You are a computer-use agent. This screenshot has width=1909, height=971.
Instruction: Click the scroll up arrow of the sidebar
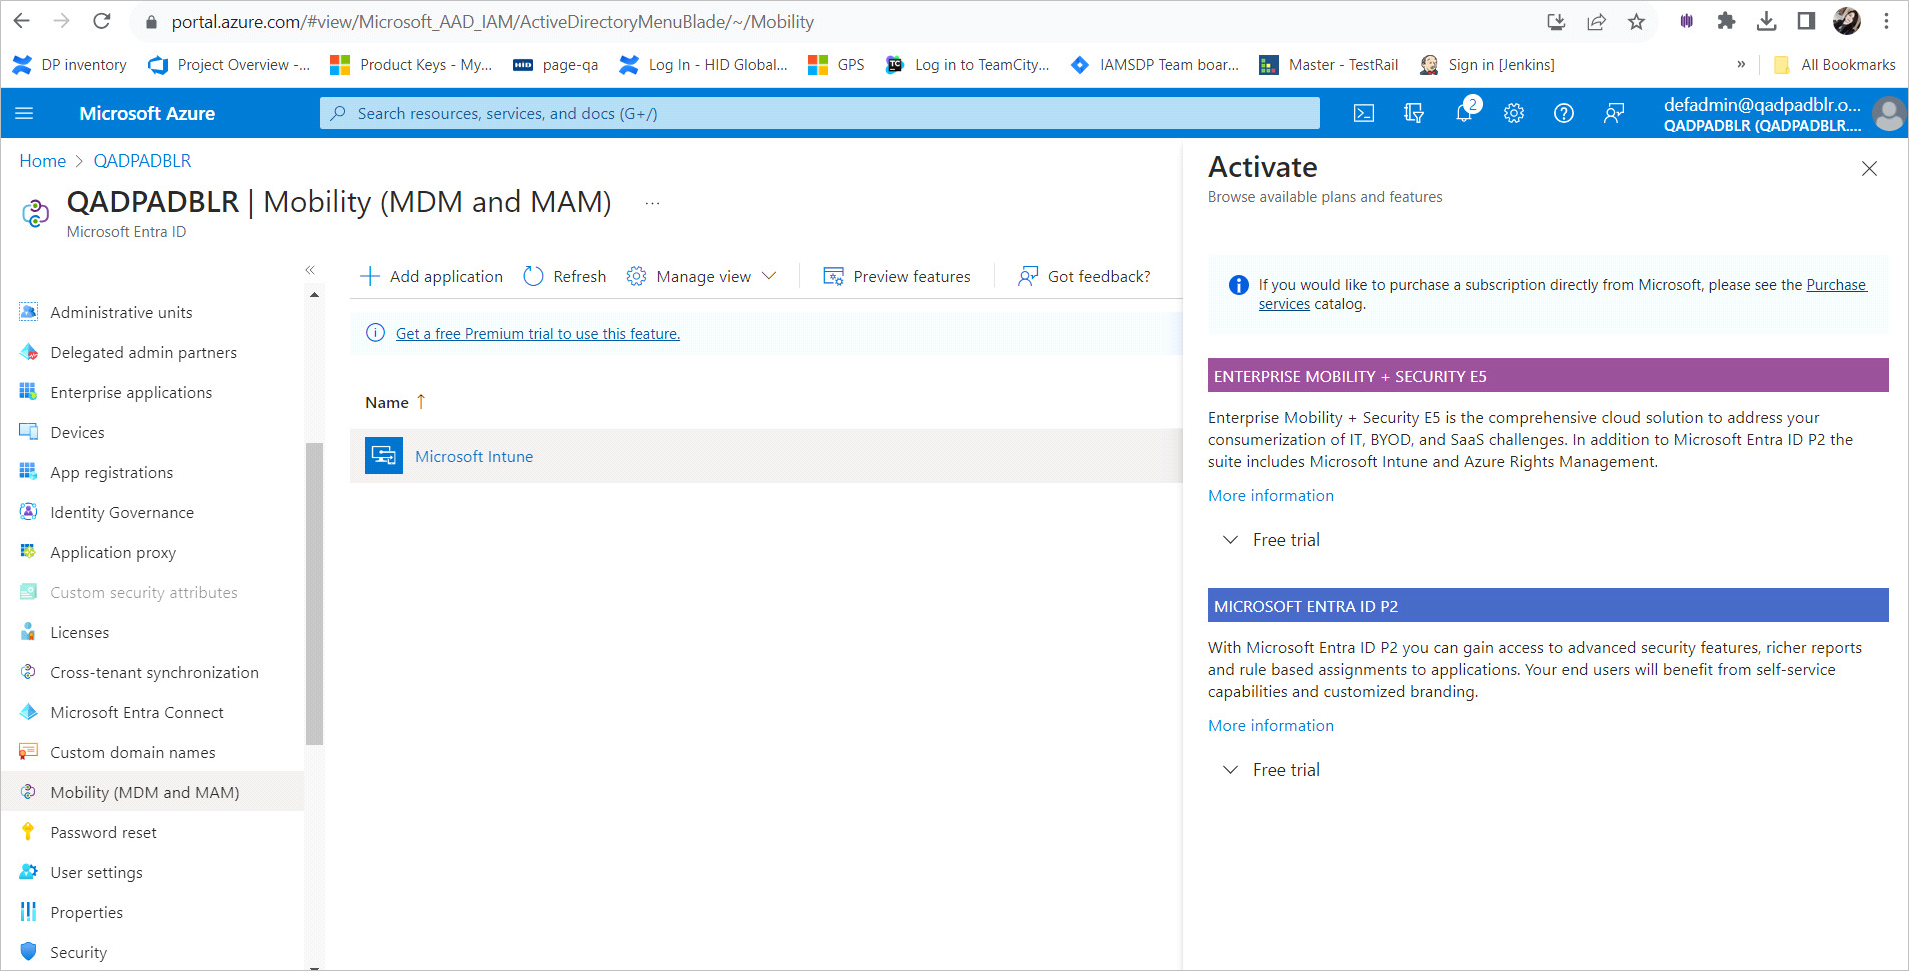[x=314, y=294]
